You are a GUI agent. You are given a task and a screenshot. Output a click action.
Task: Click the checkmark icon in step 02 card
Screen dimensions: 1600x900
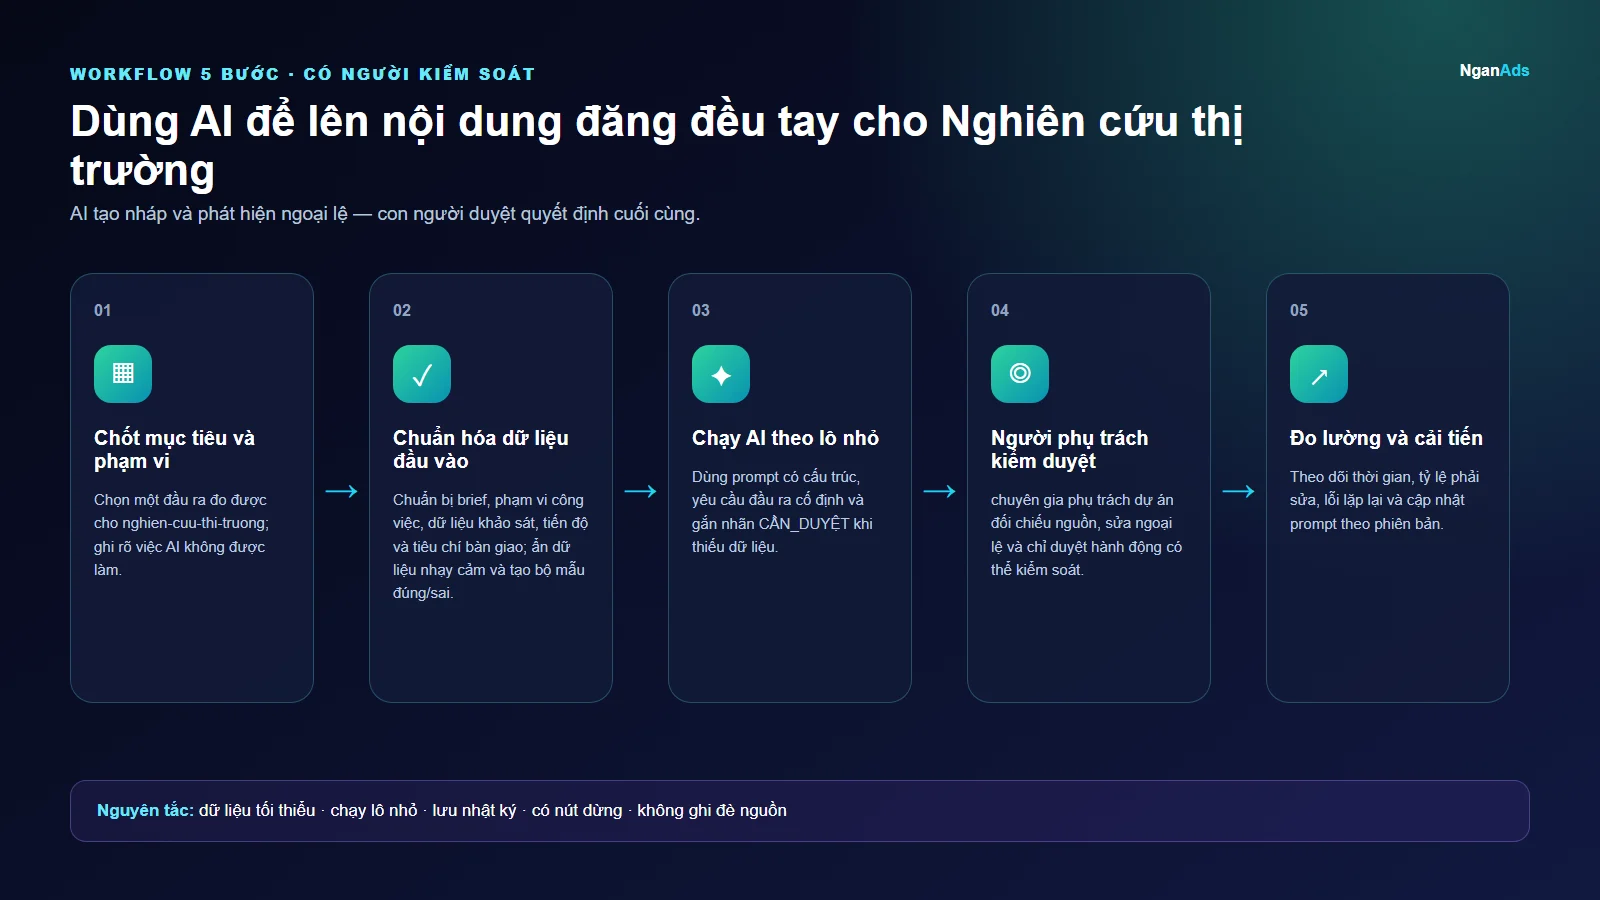point(422,374)
